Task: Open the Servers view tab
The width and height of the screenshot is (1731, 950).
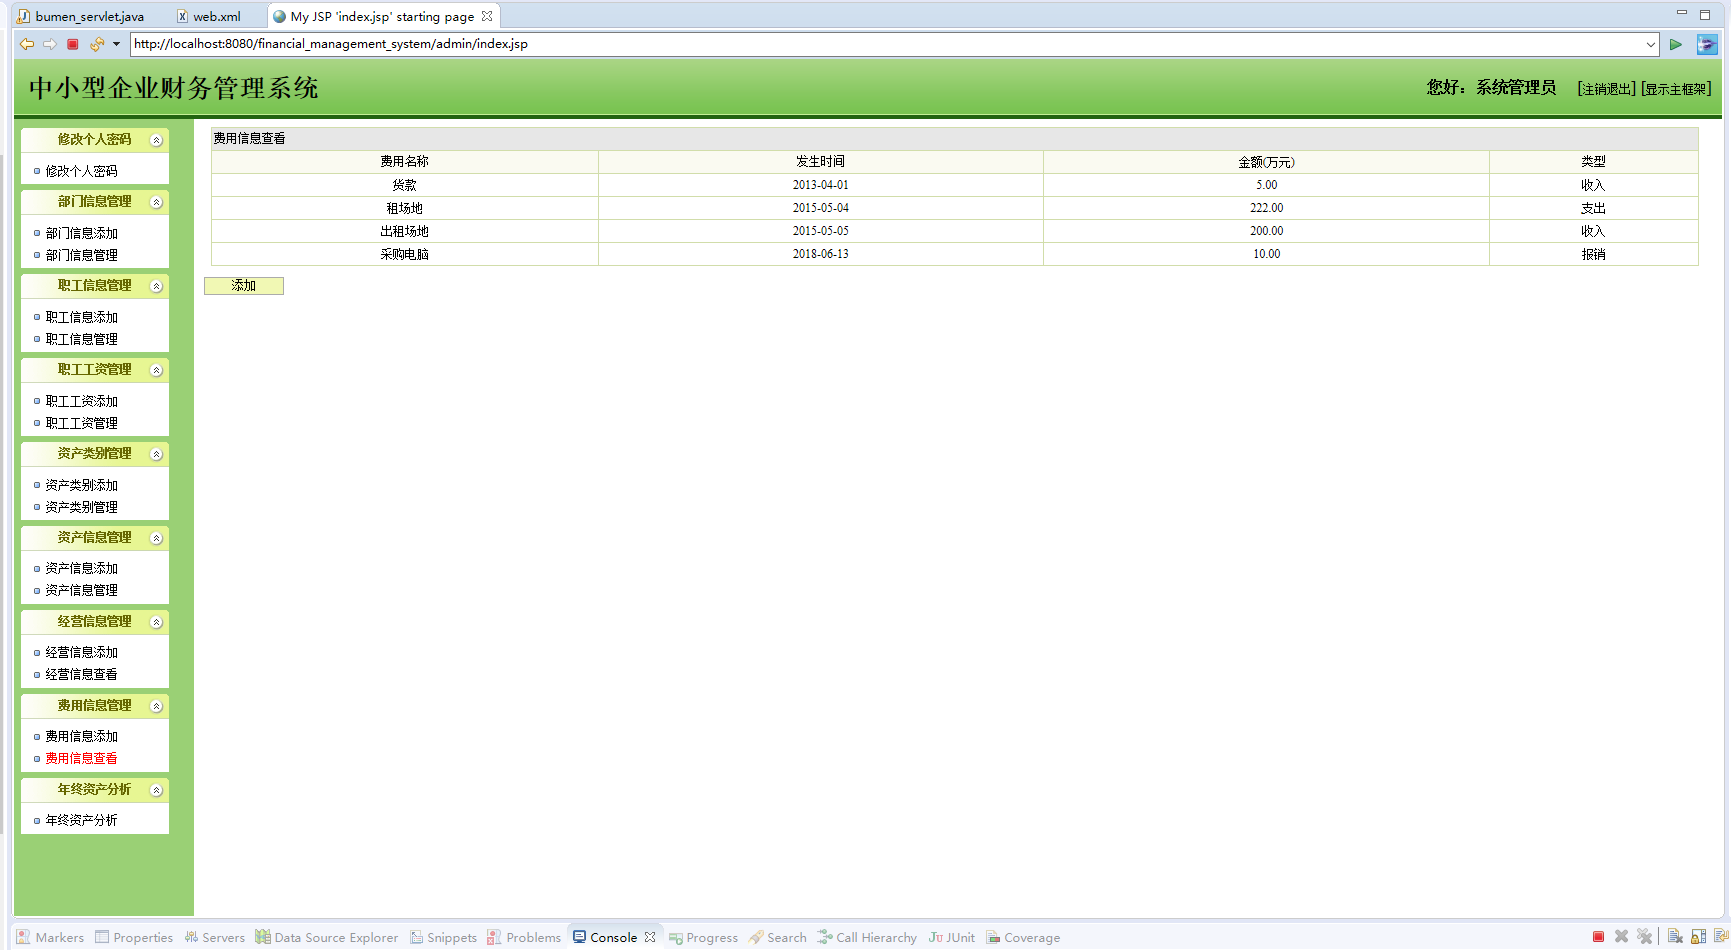Action: 214,937
